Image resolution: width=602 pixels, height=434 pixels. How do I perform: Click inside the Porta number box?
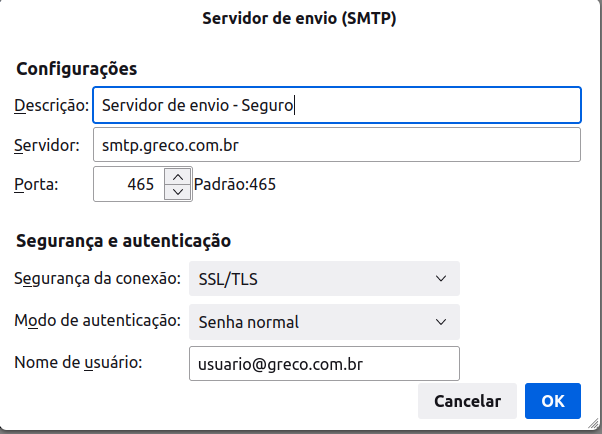click(129, 184)
